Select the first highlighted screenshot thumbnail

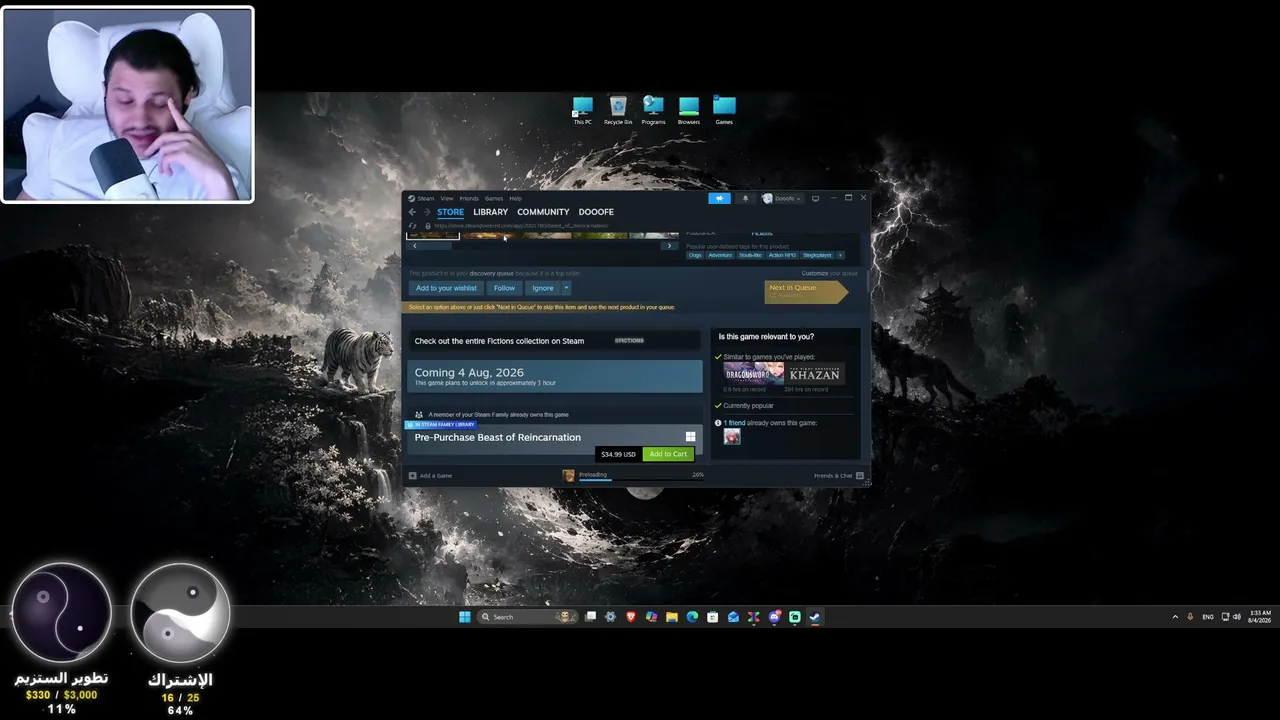click(433, 236)
